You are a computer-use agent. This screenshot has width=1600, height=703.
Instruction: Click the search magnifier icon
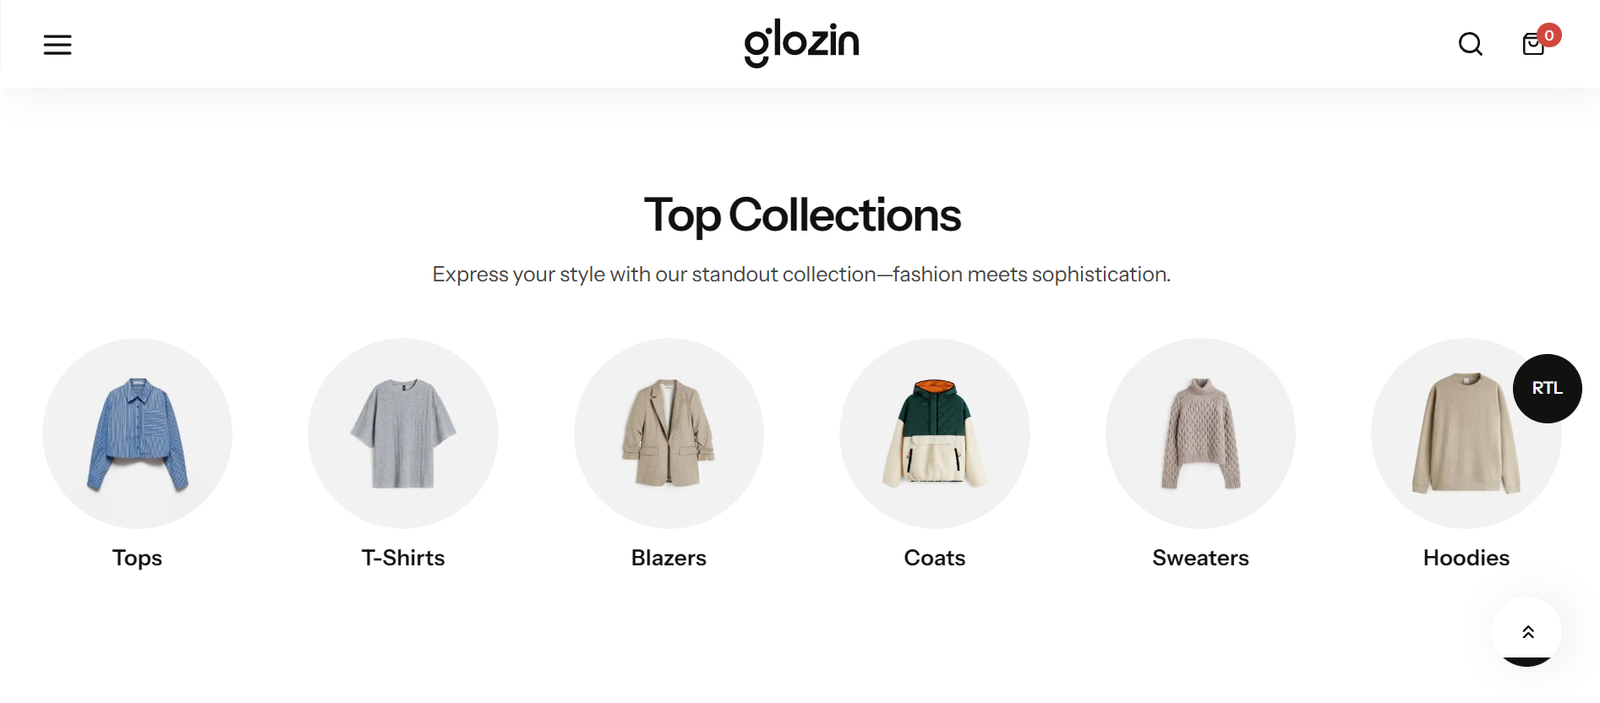(1469, 44)
